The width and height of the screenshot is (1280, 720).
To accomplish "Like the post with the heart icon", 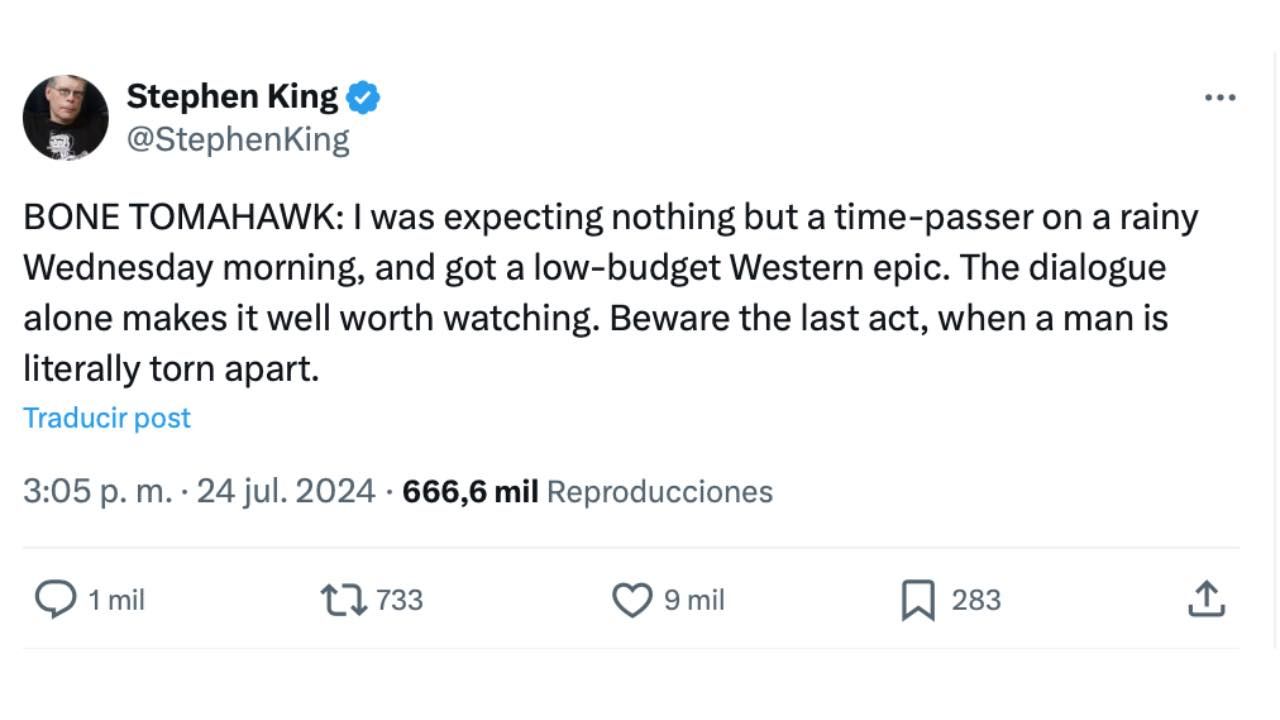I will tap(631, 600).
